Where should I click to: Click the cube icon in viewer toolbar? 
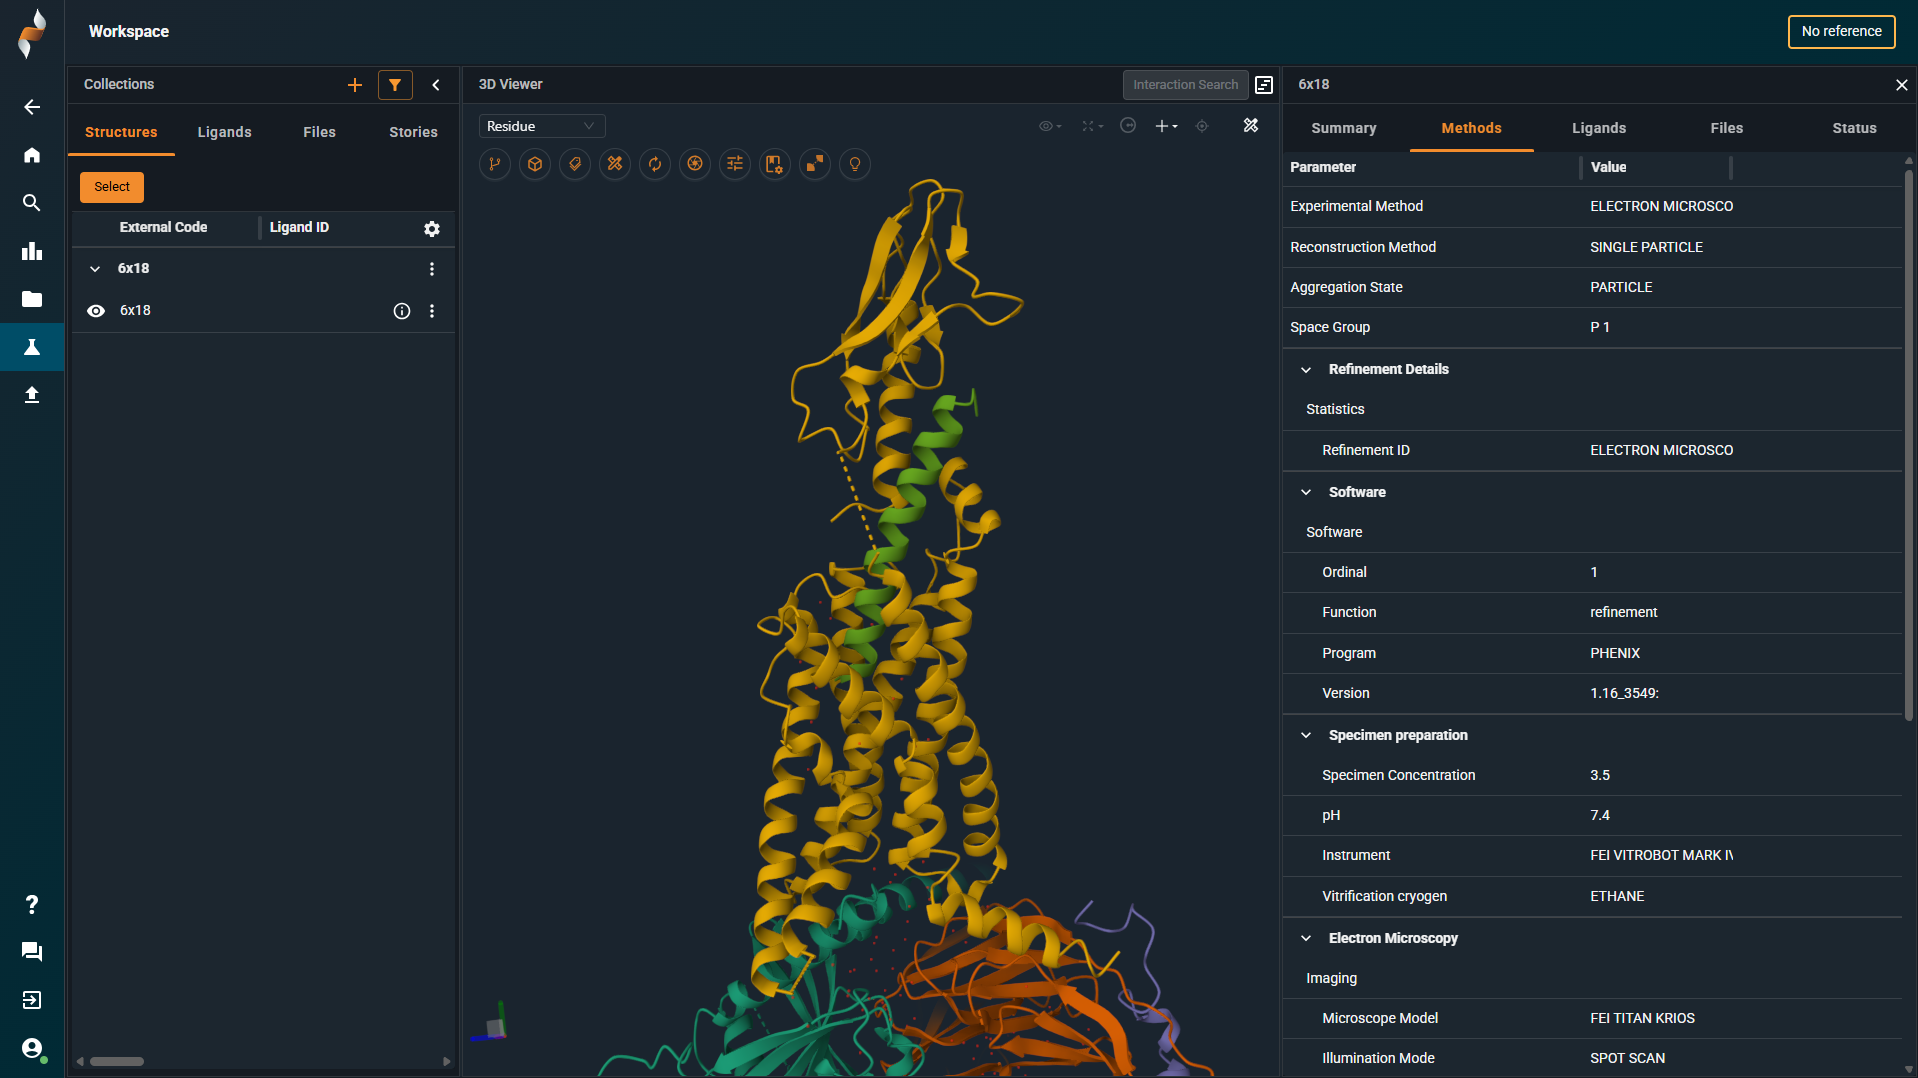click(x=535, y=164)
